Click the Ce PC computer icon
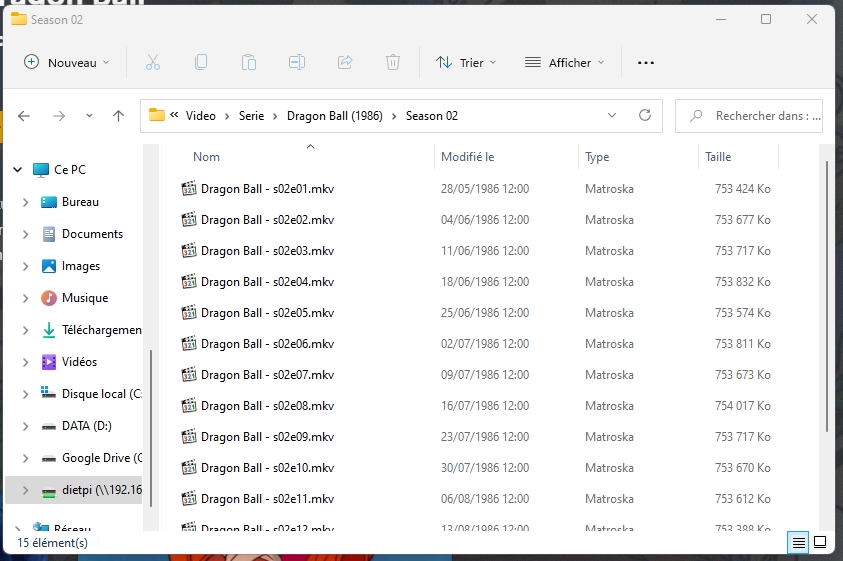 coord(41,170)
